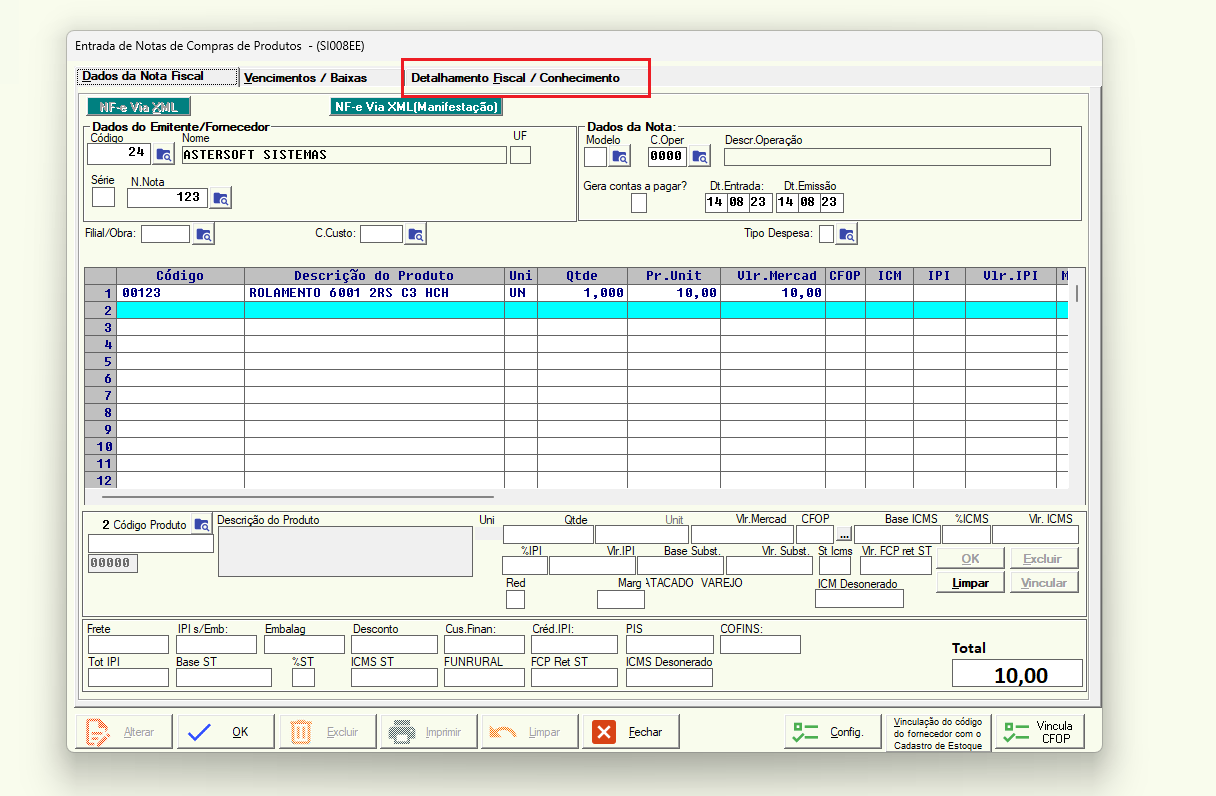
Task: Click the UF field
Action: (x=520, y=155)
